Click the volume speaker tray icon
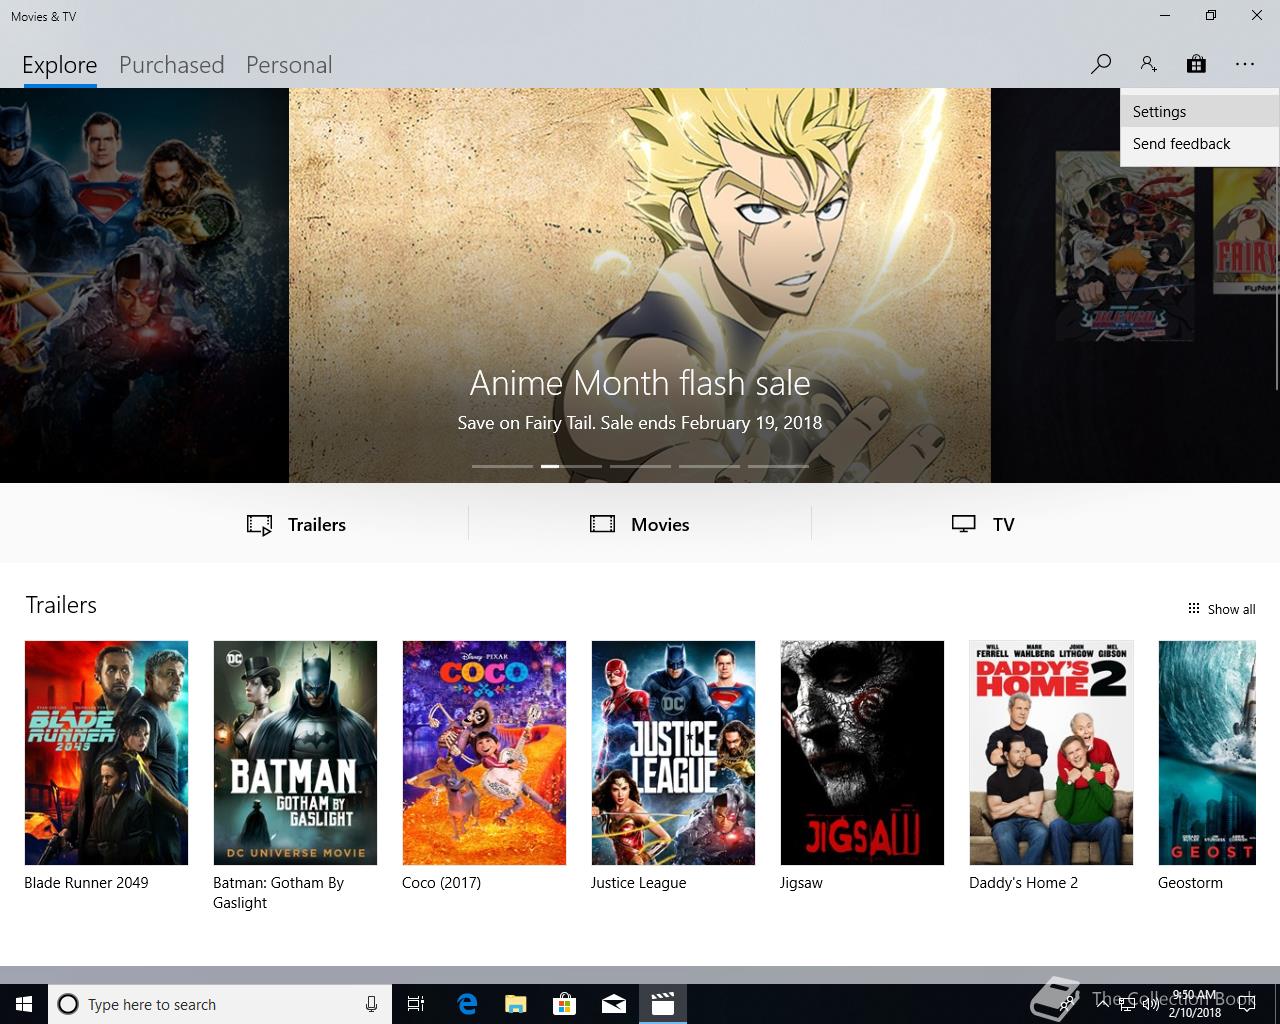 [1151, 1004]
